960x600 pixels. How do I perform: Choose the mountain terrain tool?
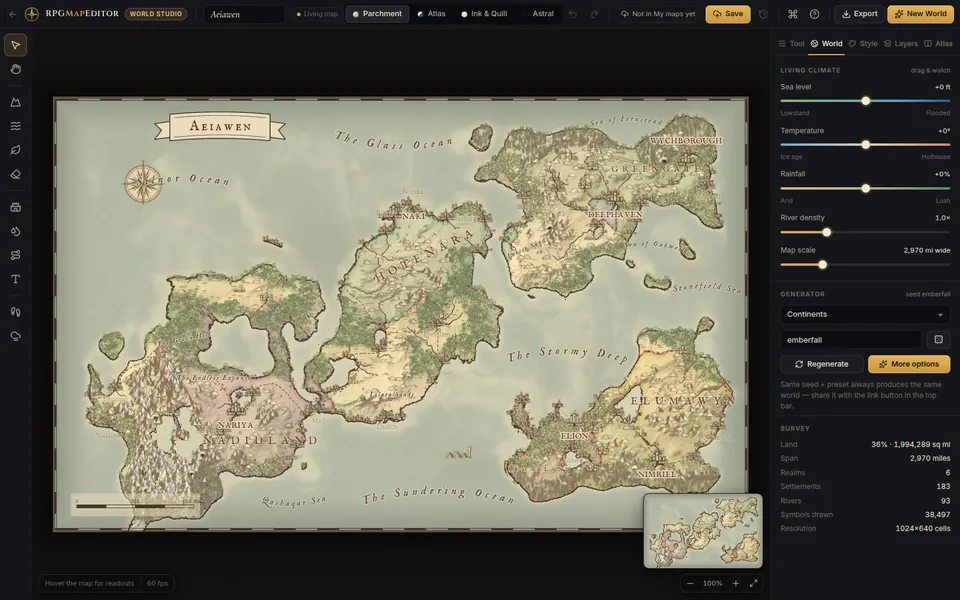pyautogui.click(x=15, y=102)
